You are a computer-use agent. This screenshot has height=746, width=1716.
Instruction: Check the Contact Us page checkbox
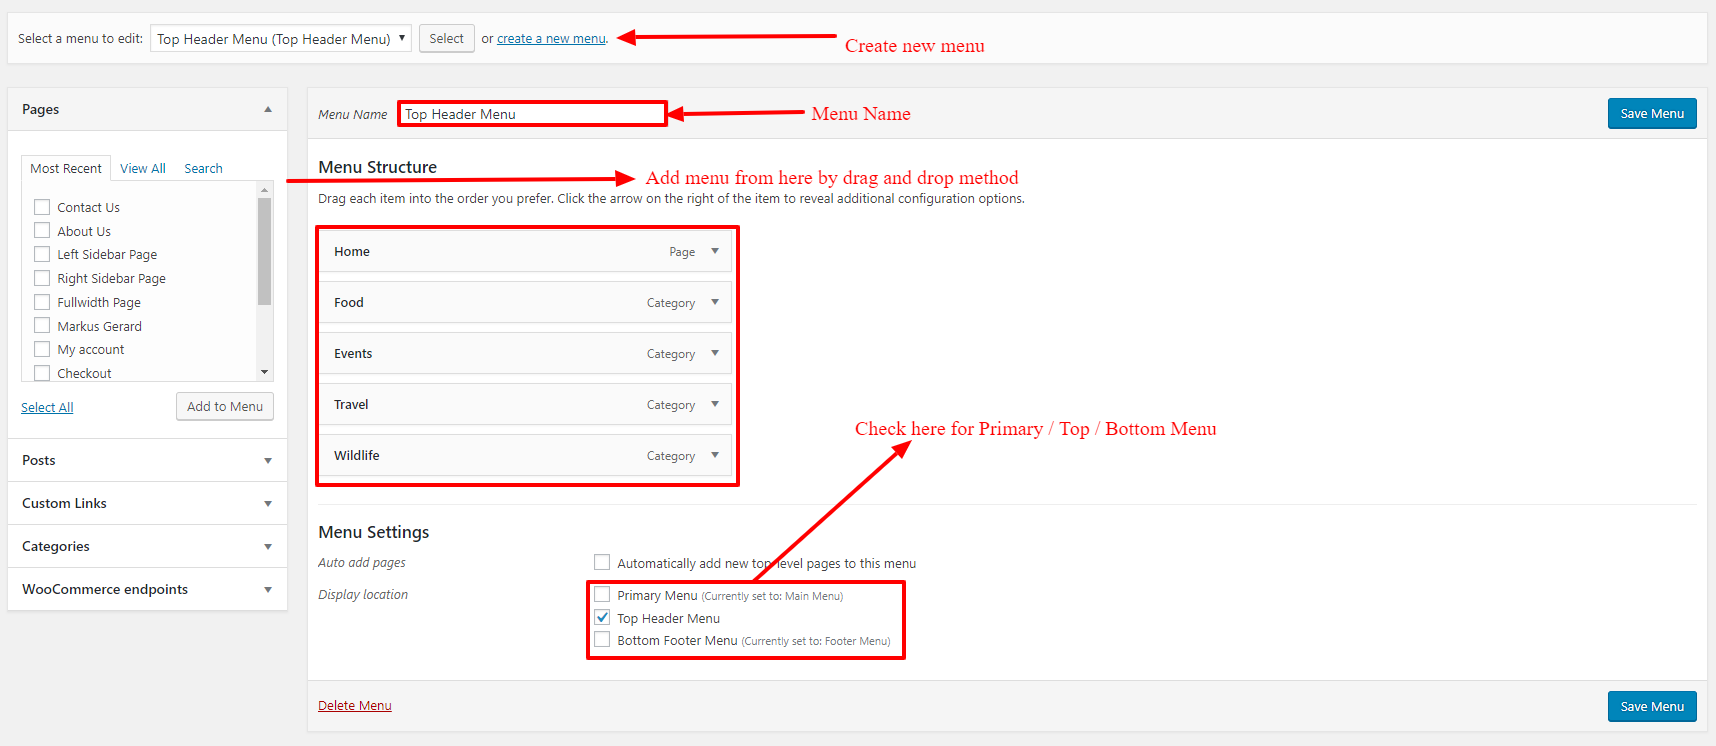point(42,207)
